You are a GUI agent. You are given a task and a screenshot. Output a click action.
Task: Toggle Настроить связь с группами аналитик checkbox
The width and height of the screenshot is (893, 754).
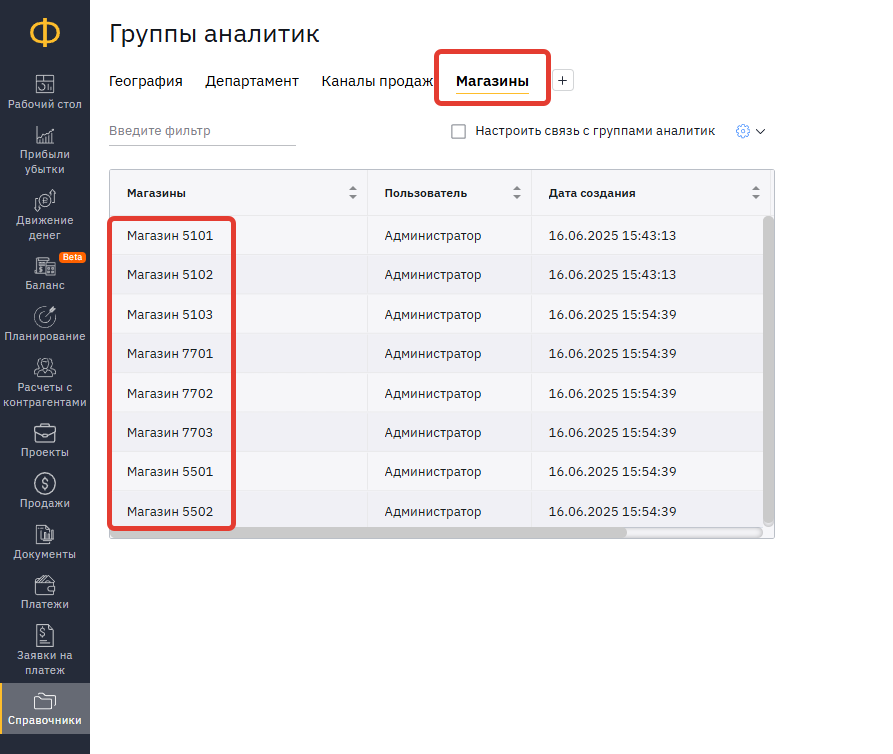coord(458,132)
